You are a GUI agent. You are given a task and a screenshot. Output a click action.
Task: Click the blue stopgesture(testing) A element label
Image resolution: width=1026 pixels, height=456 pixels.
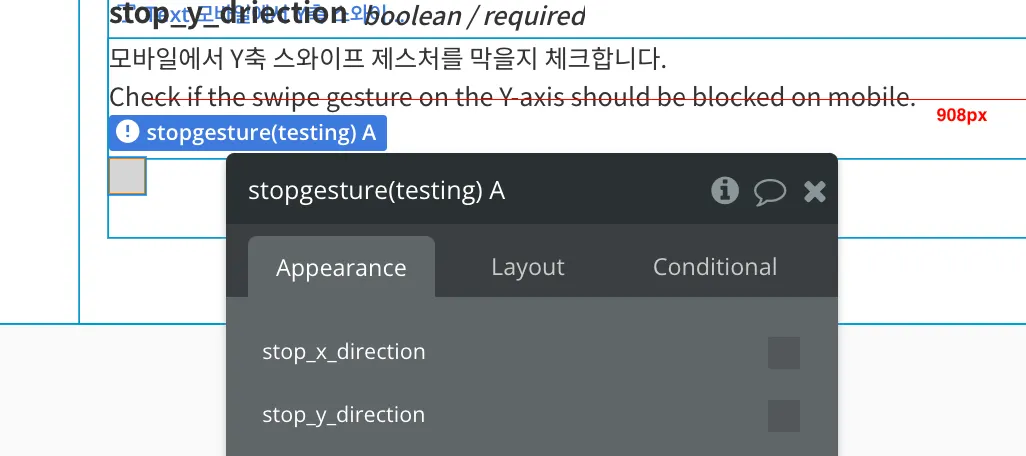[x=260, y=133]
